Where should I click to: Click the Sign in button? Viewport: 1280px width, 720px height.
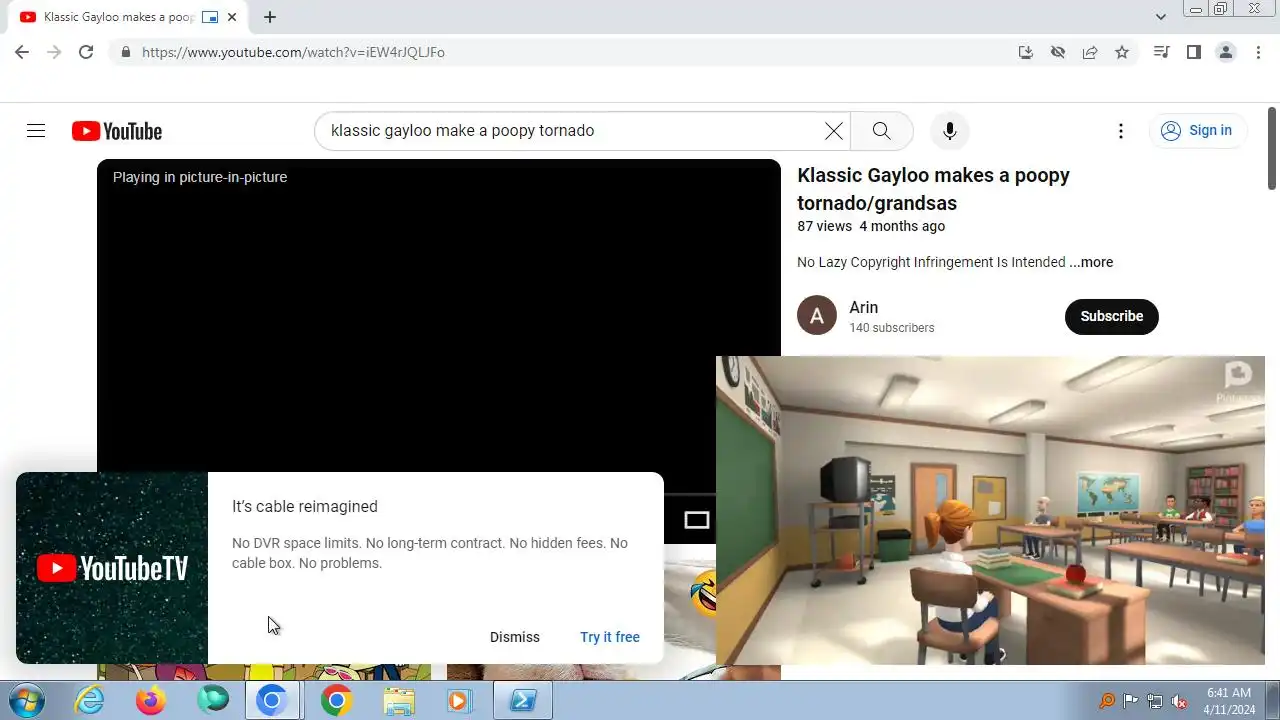[x=1197, y=131]
